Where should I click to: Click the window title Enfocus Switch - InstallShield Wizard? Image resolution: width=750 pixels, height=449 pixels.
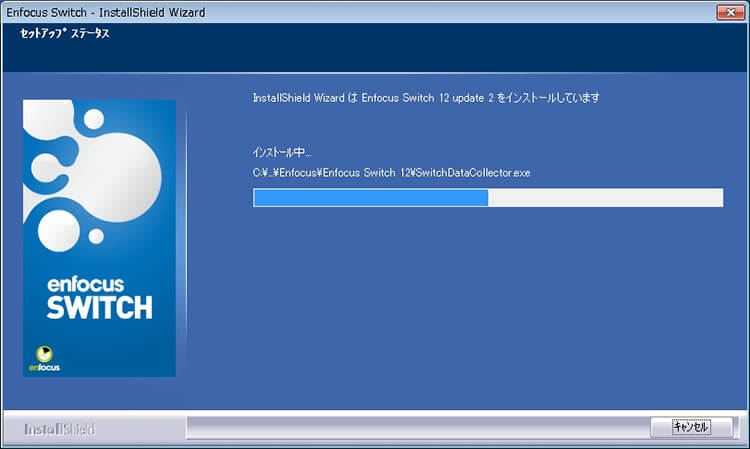pos(106,12)
